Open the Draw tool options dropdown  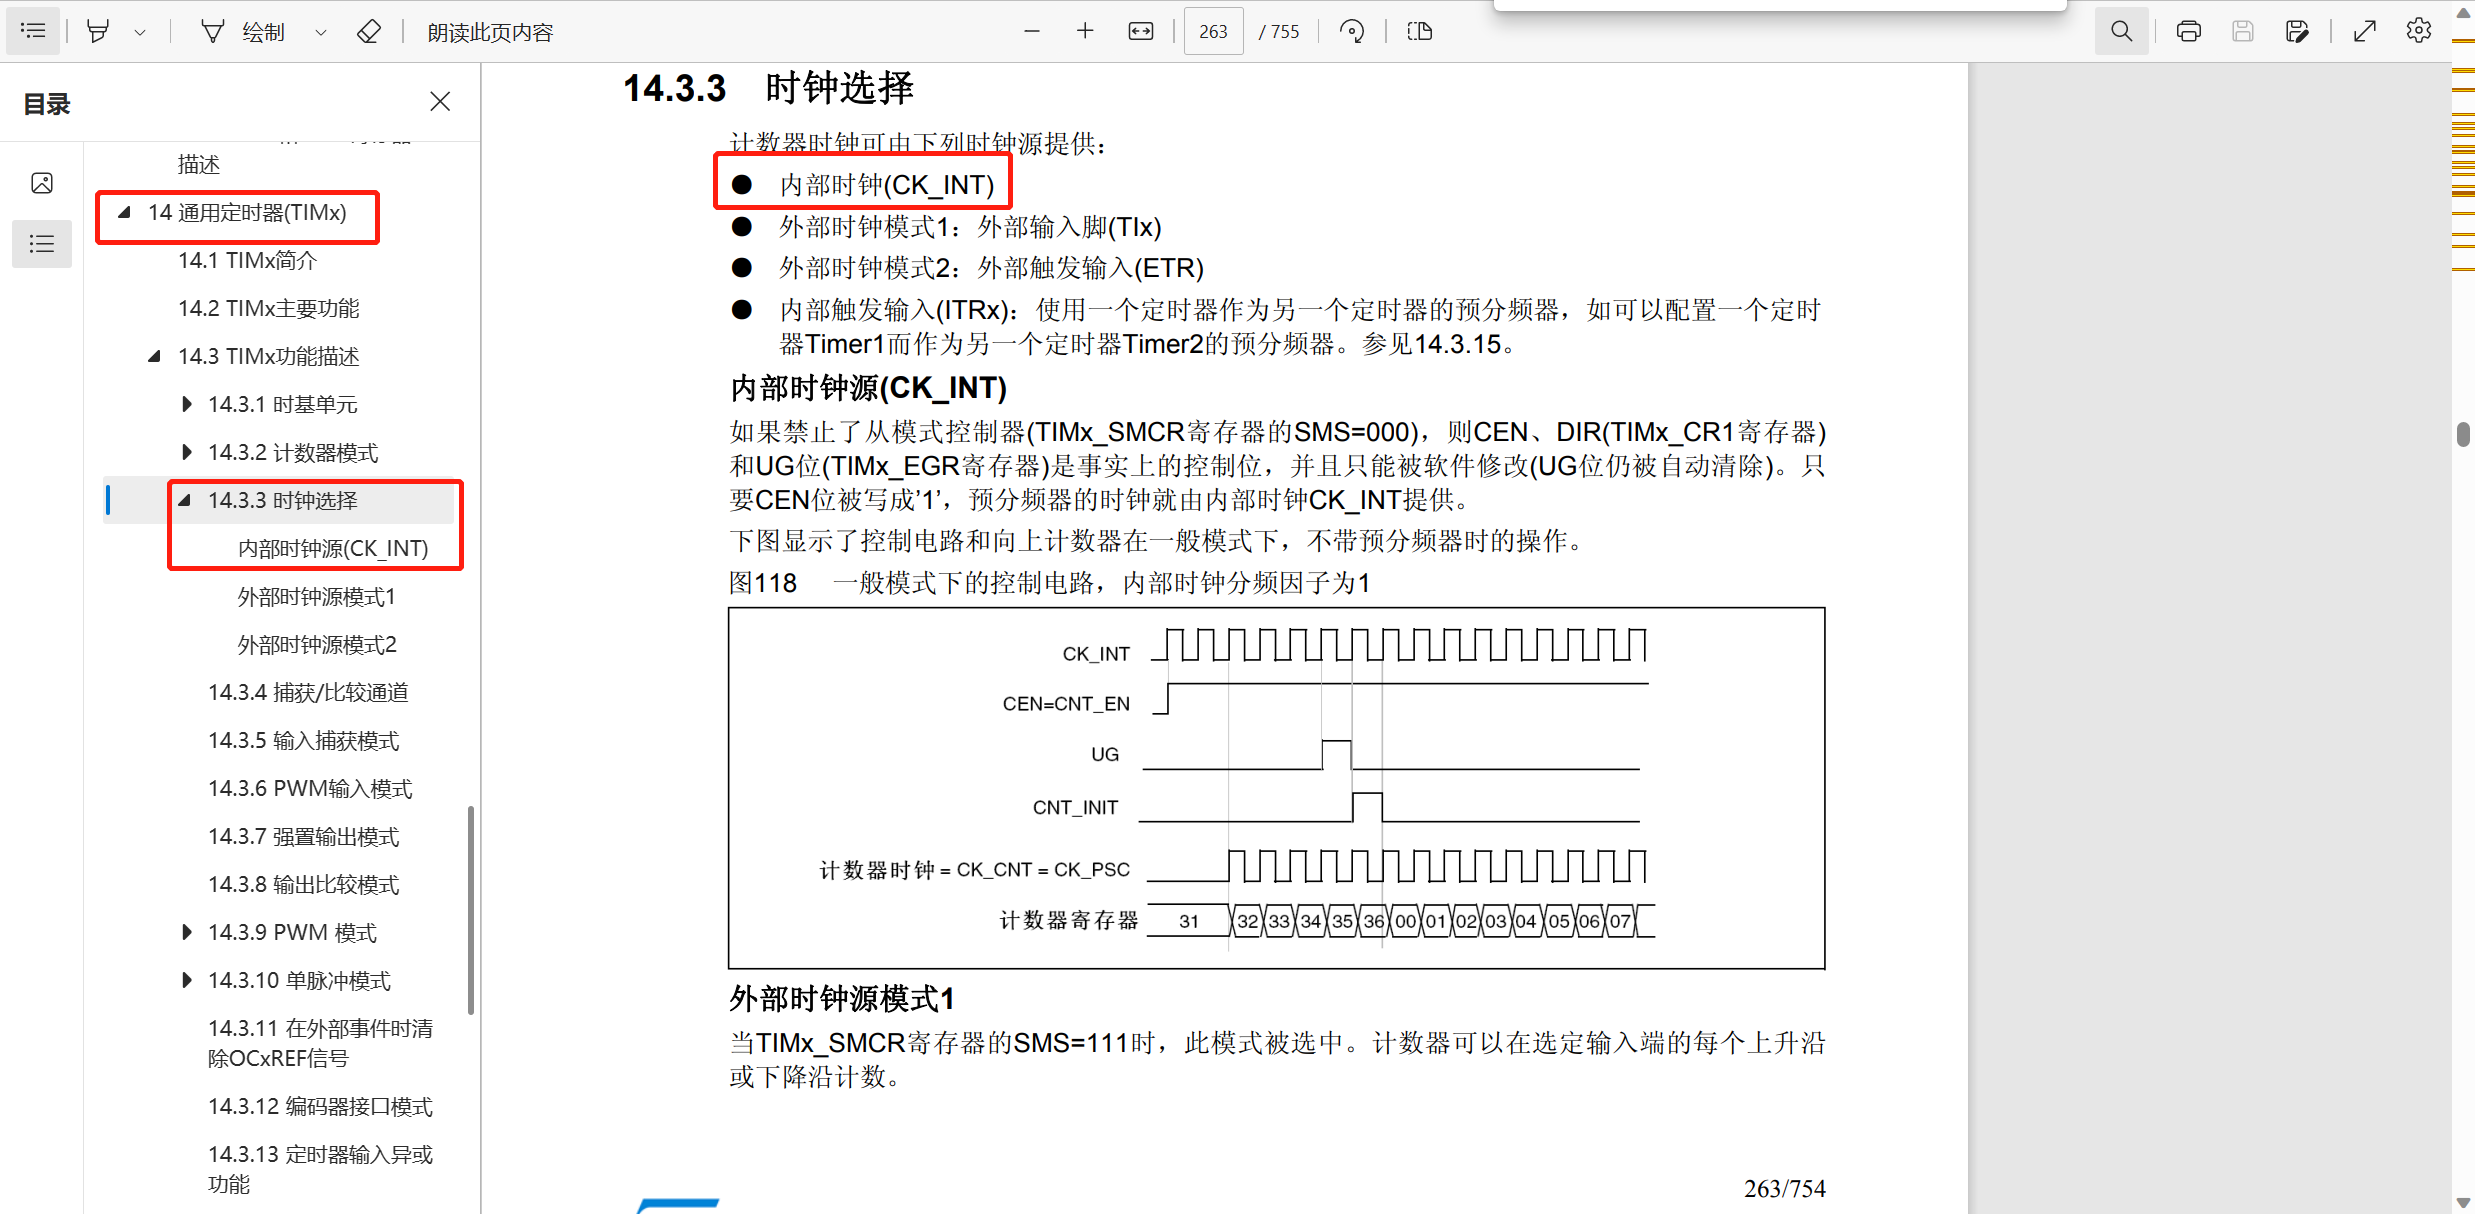320,32
